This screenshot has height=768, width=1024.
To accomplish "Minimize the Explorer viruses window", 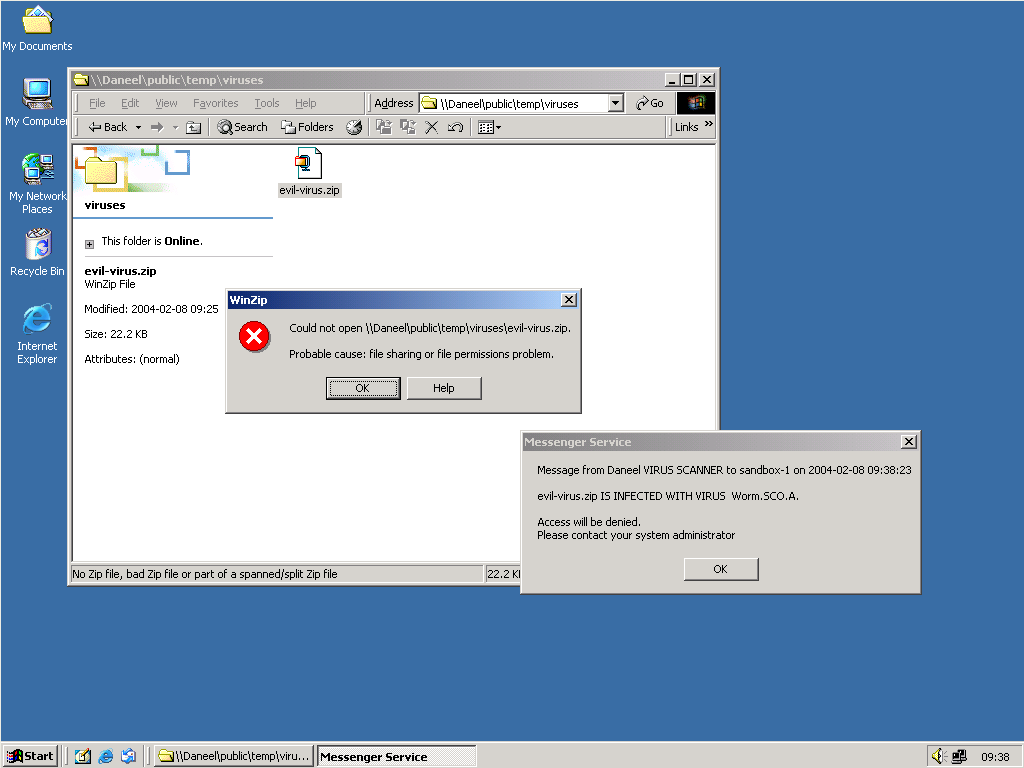I will pos(673,80).
